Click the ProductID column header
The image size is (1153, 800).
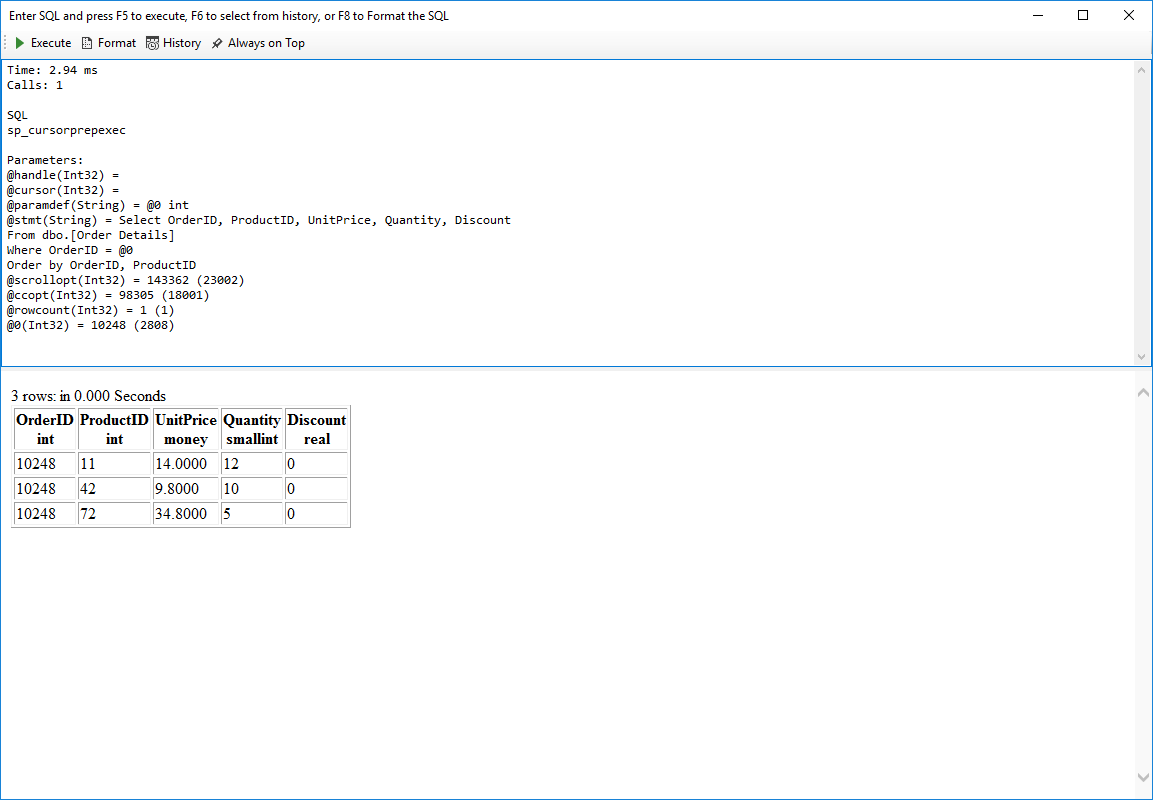114,429
